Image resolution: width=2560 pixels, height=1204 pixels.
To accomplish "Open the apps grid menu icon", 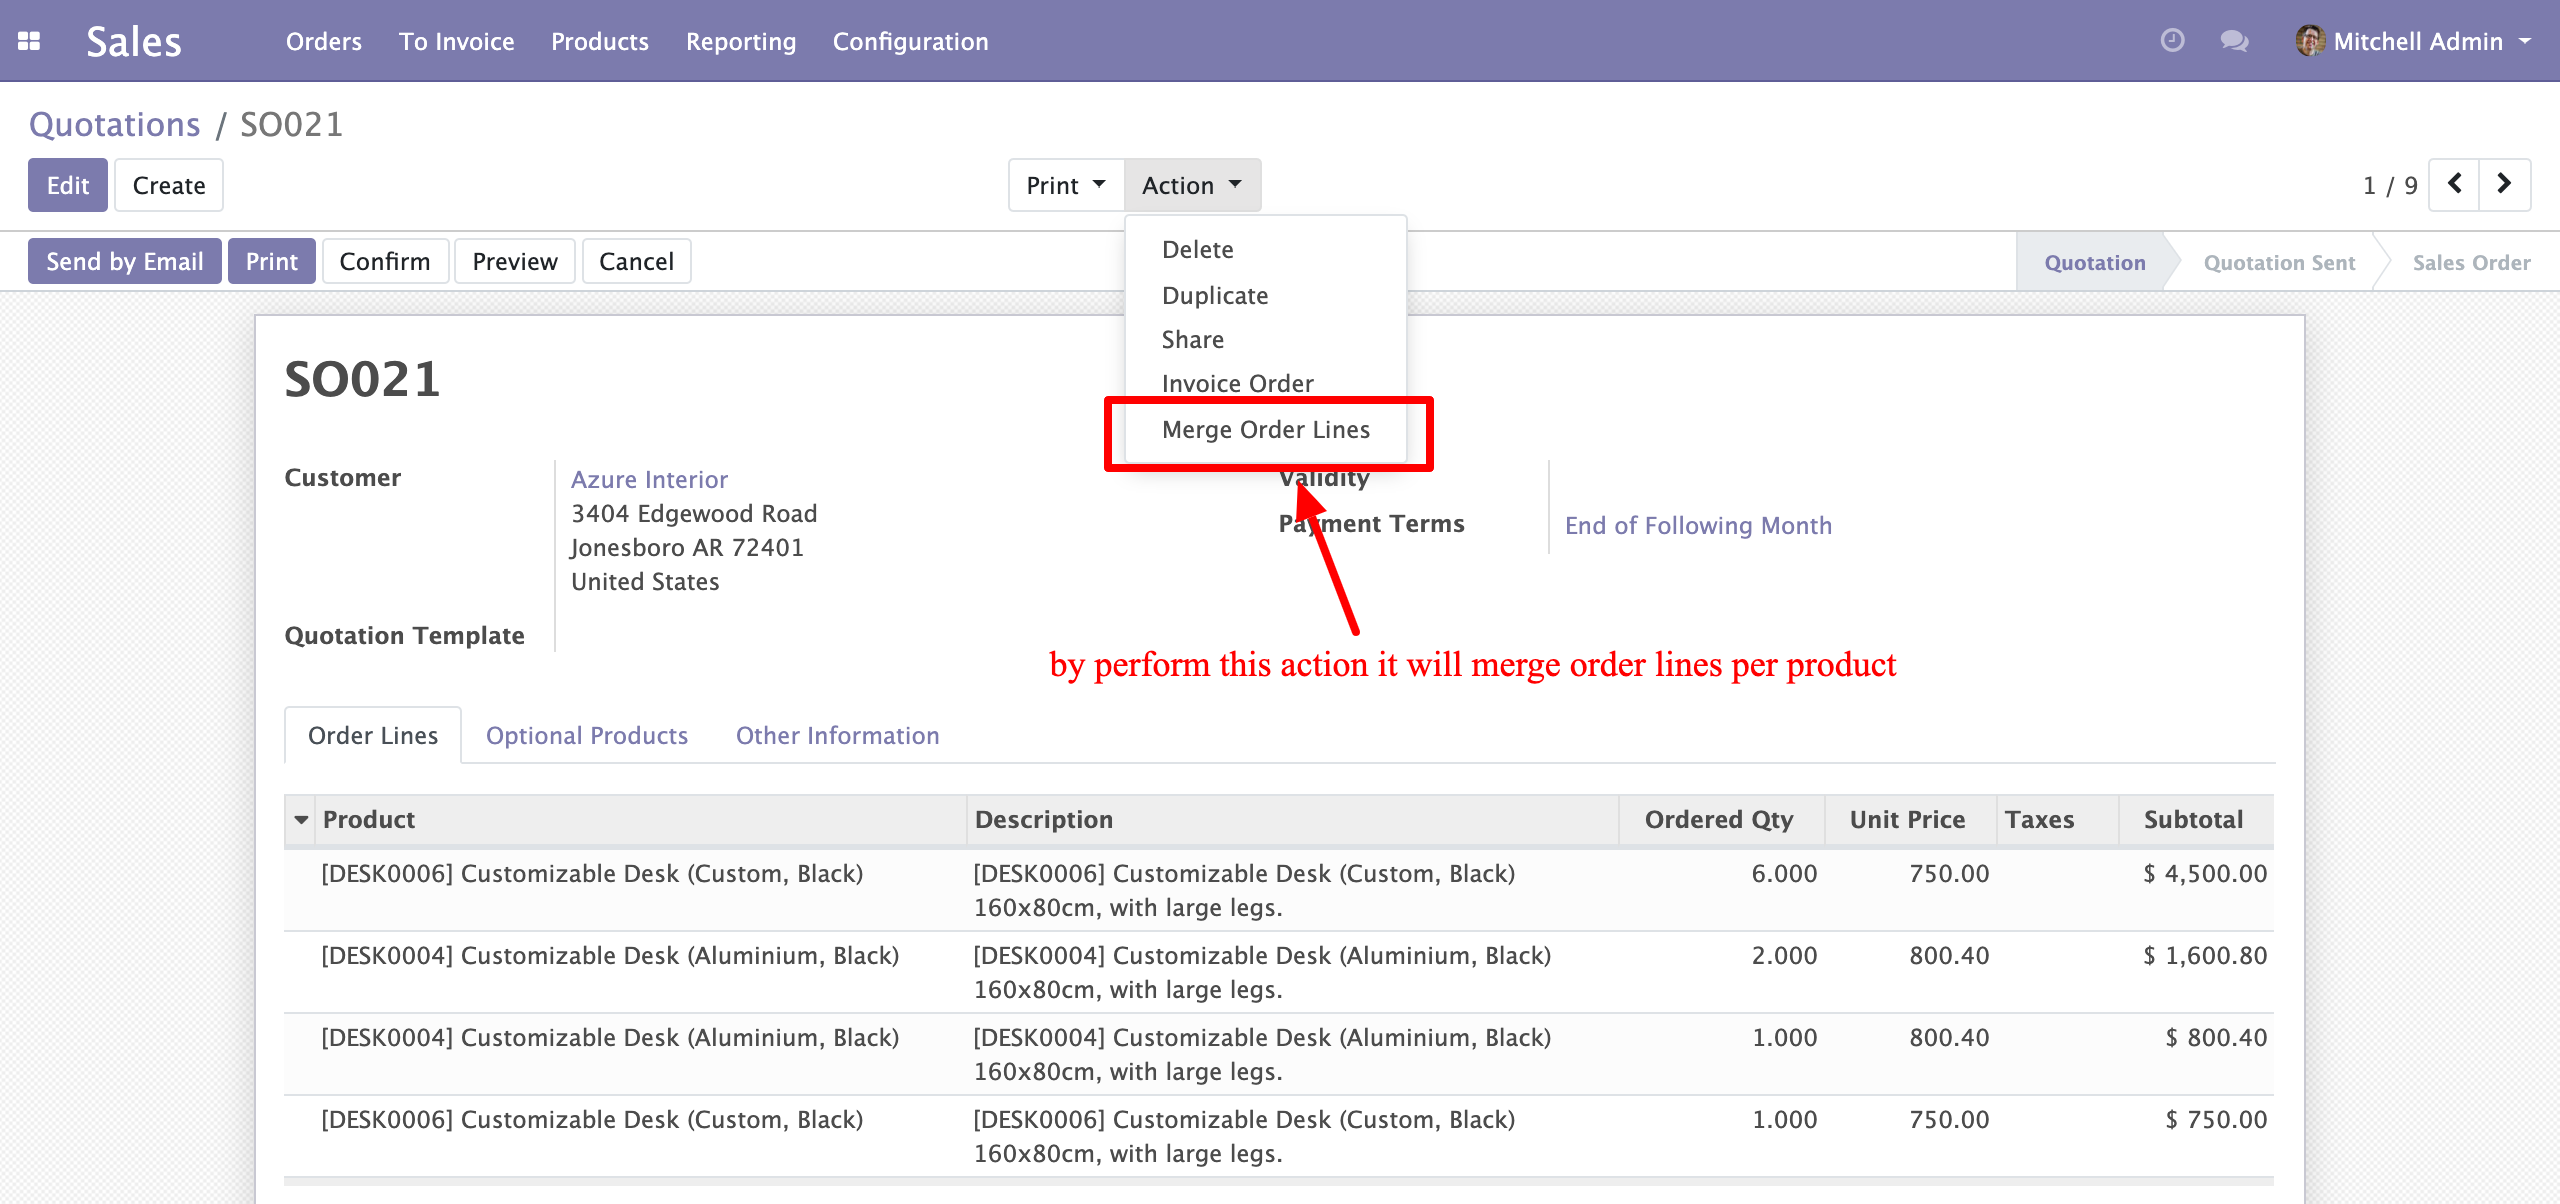I will coord(29,41).
